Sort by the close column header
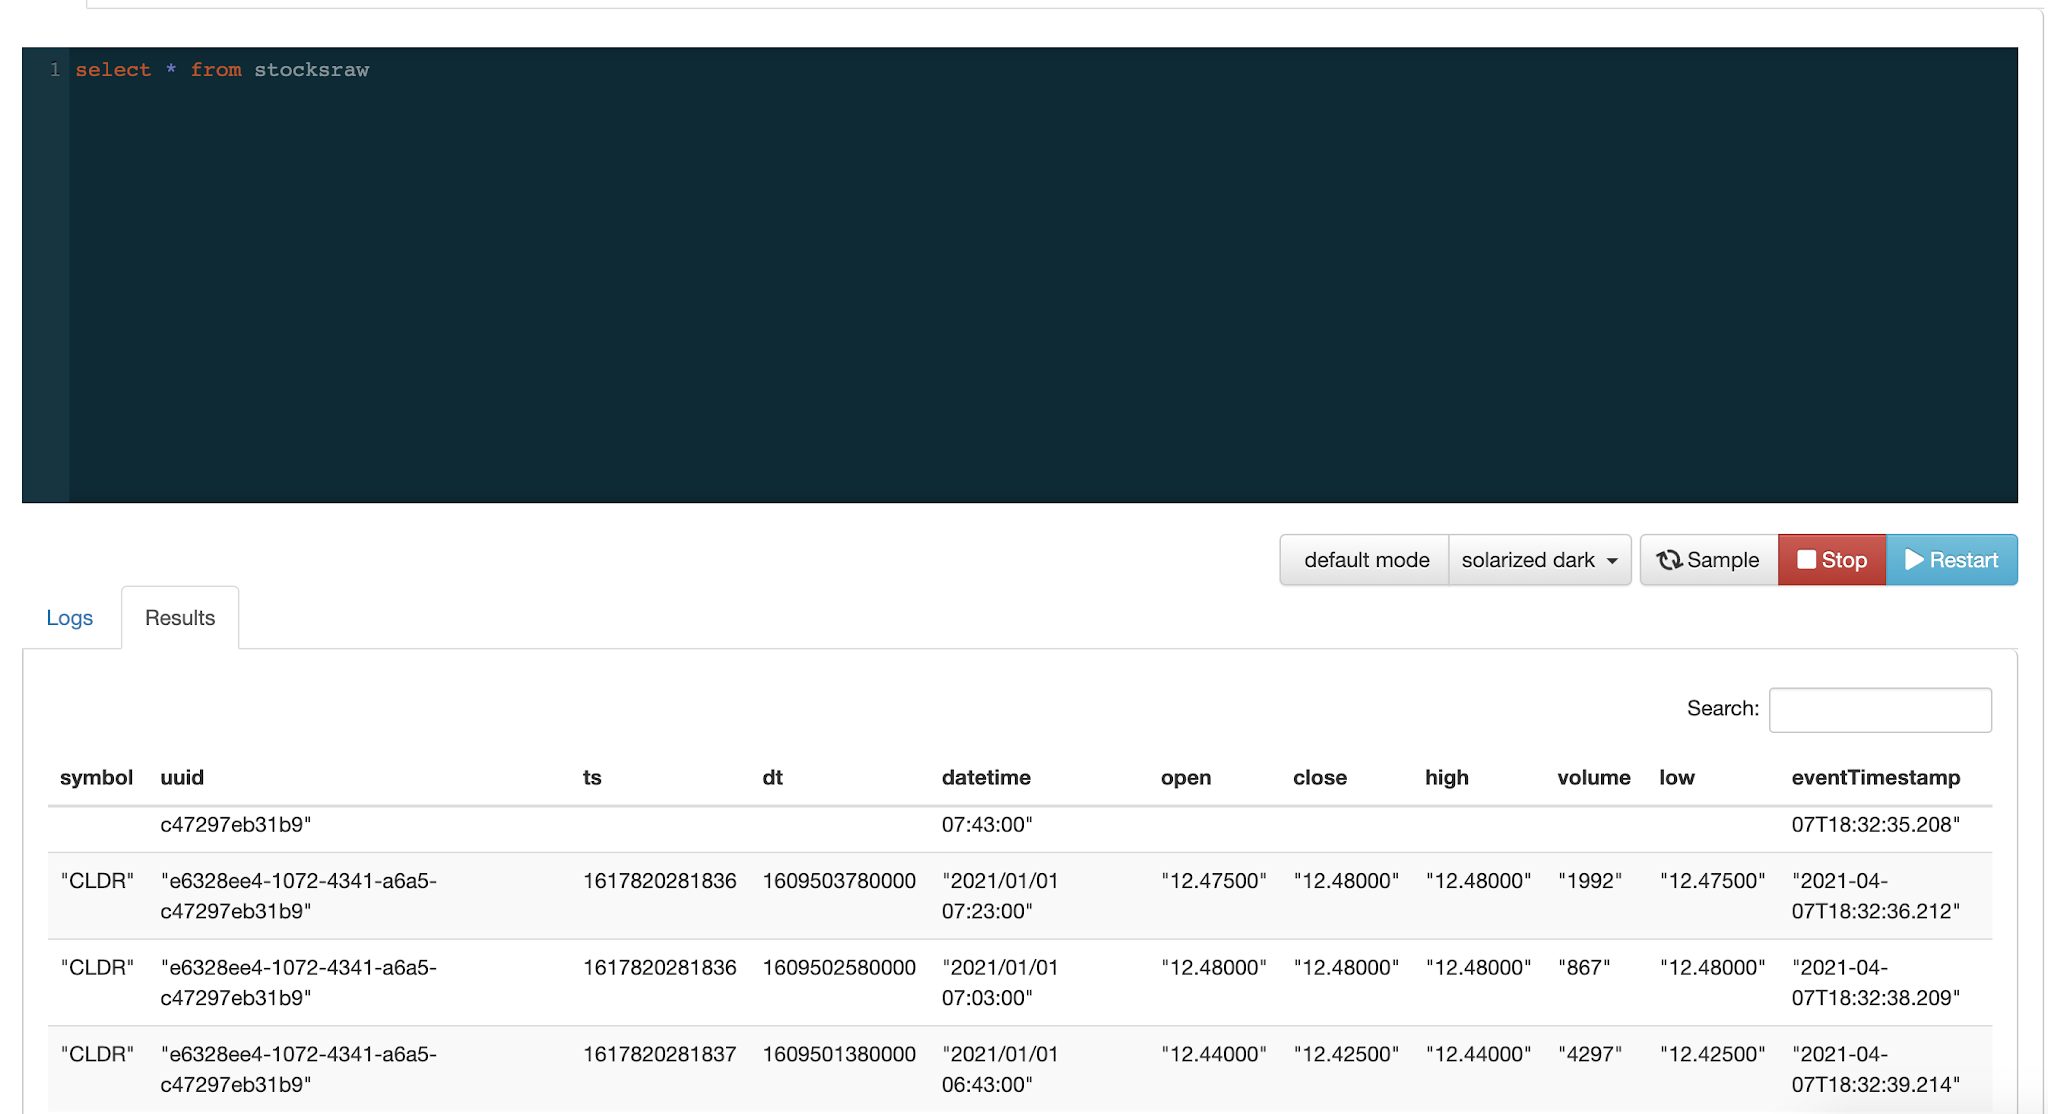Image resolution: width=2048 pixels, height=1114 pixels. (x=1319, y=778)
